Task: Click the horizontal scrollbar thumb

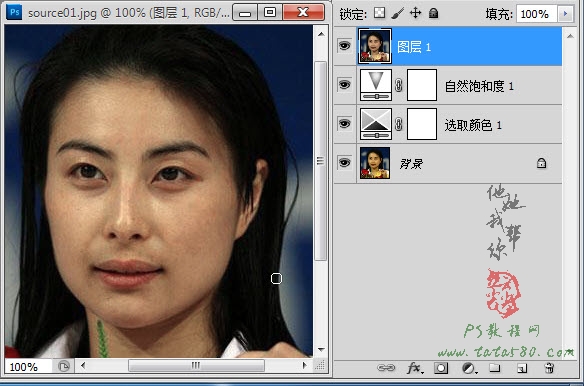Action: (x=197, y=366)
